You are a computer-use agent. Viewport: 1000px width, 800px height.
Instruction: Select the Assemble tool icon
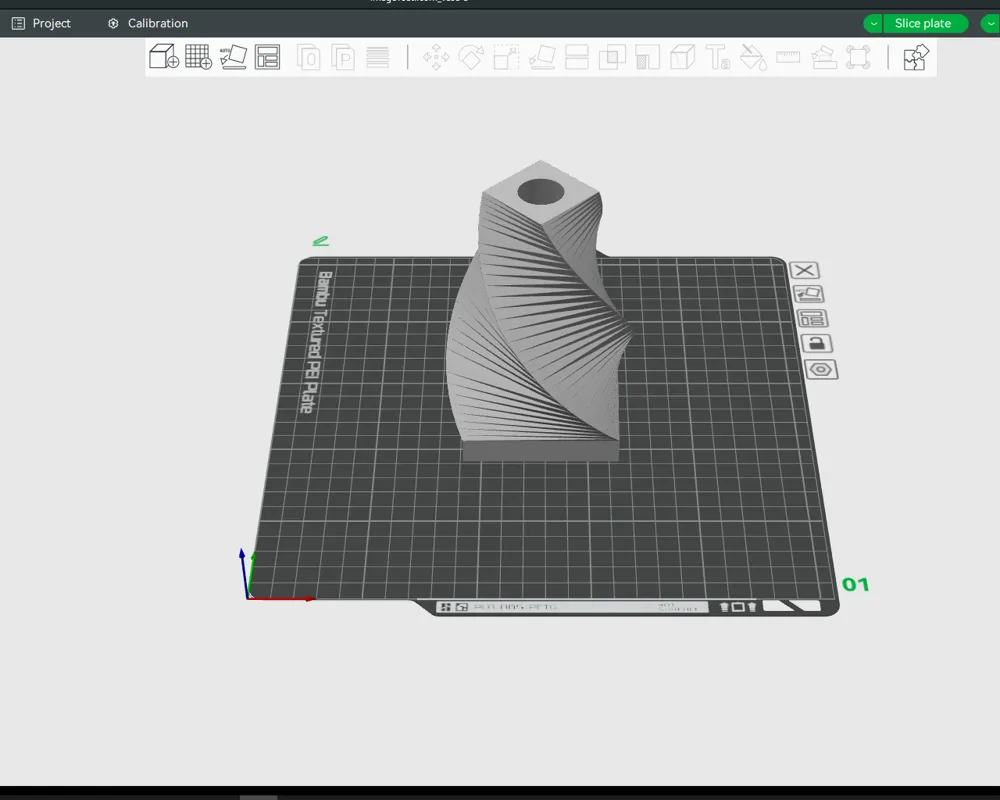[x=823, y=57]
